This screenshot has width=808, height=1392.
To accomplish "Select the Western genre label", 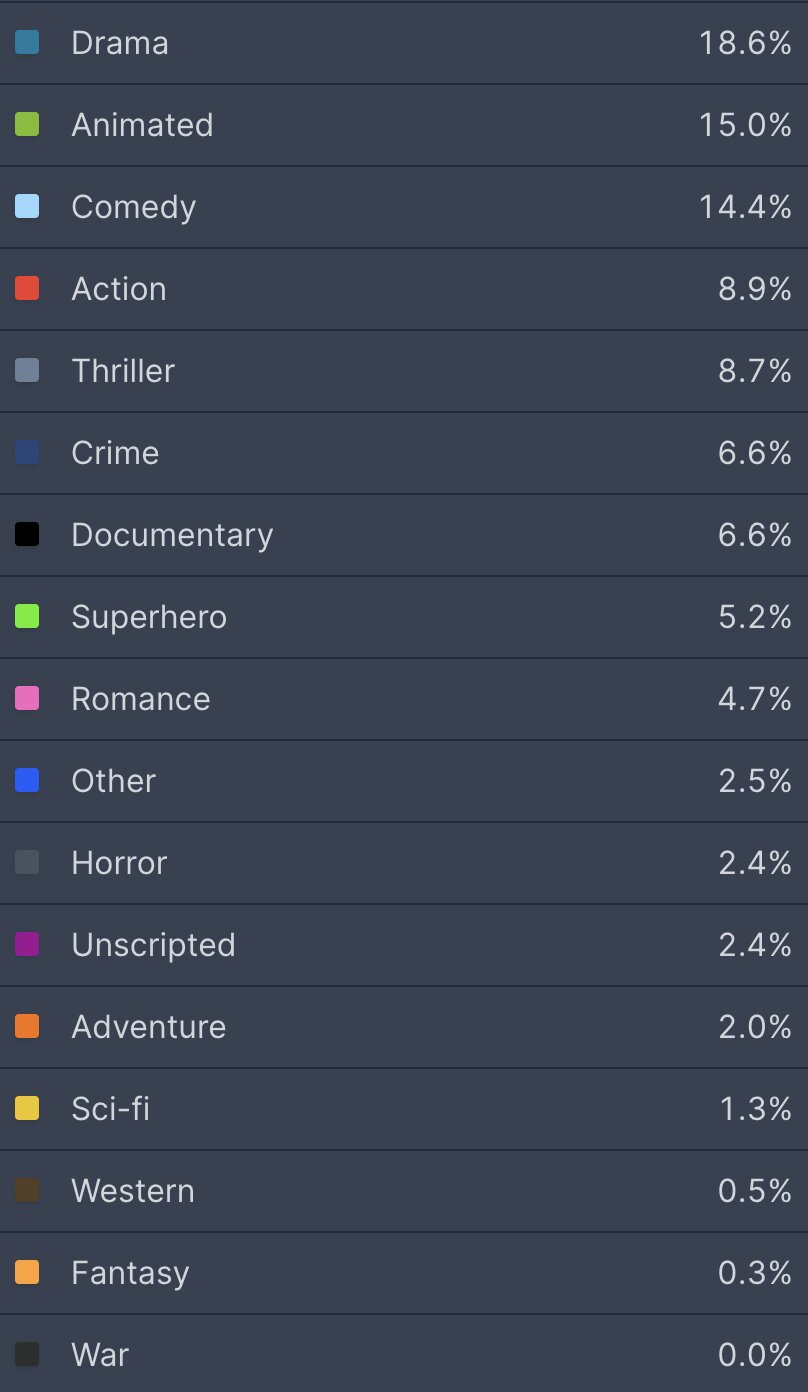I will pyautogui.click(x=133, y=1191).
